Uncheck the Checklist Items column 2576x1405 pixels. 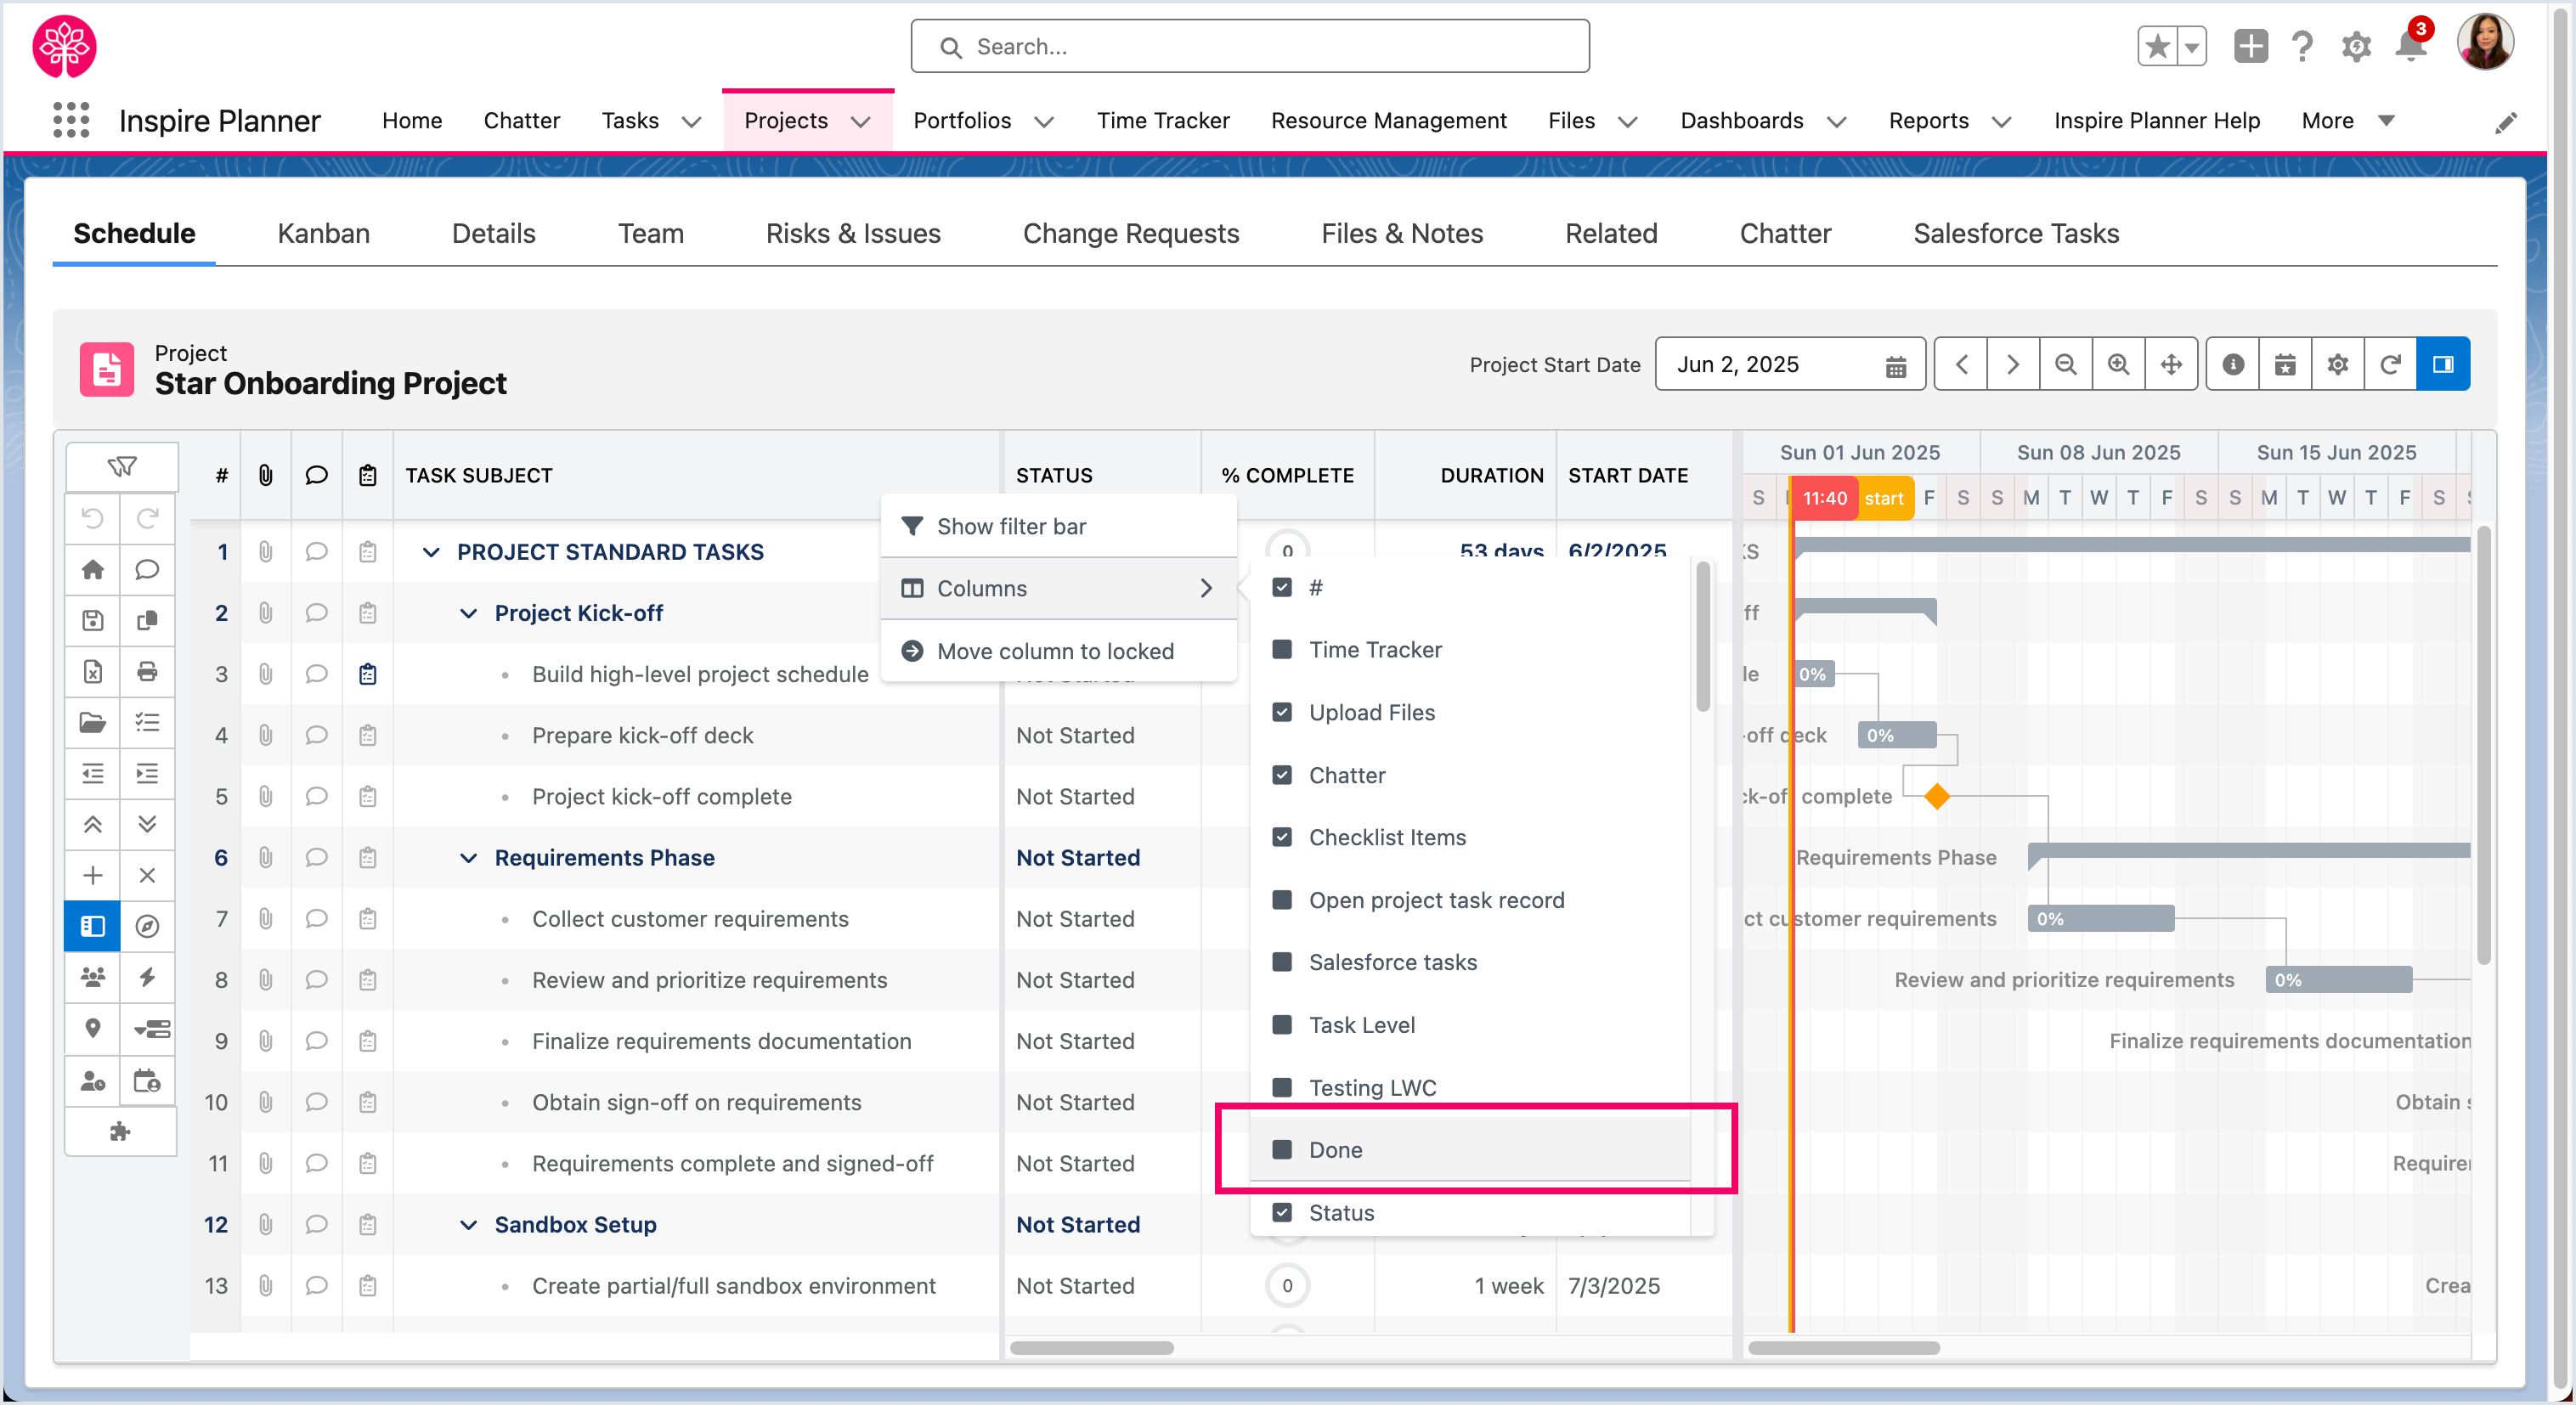pos(1282,837)
